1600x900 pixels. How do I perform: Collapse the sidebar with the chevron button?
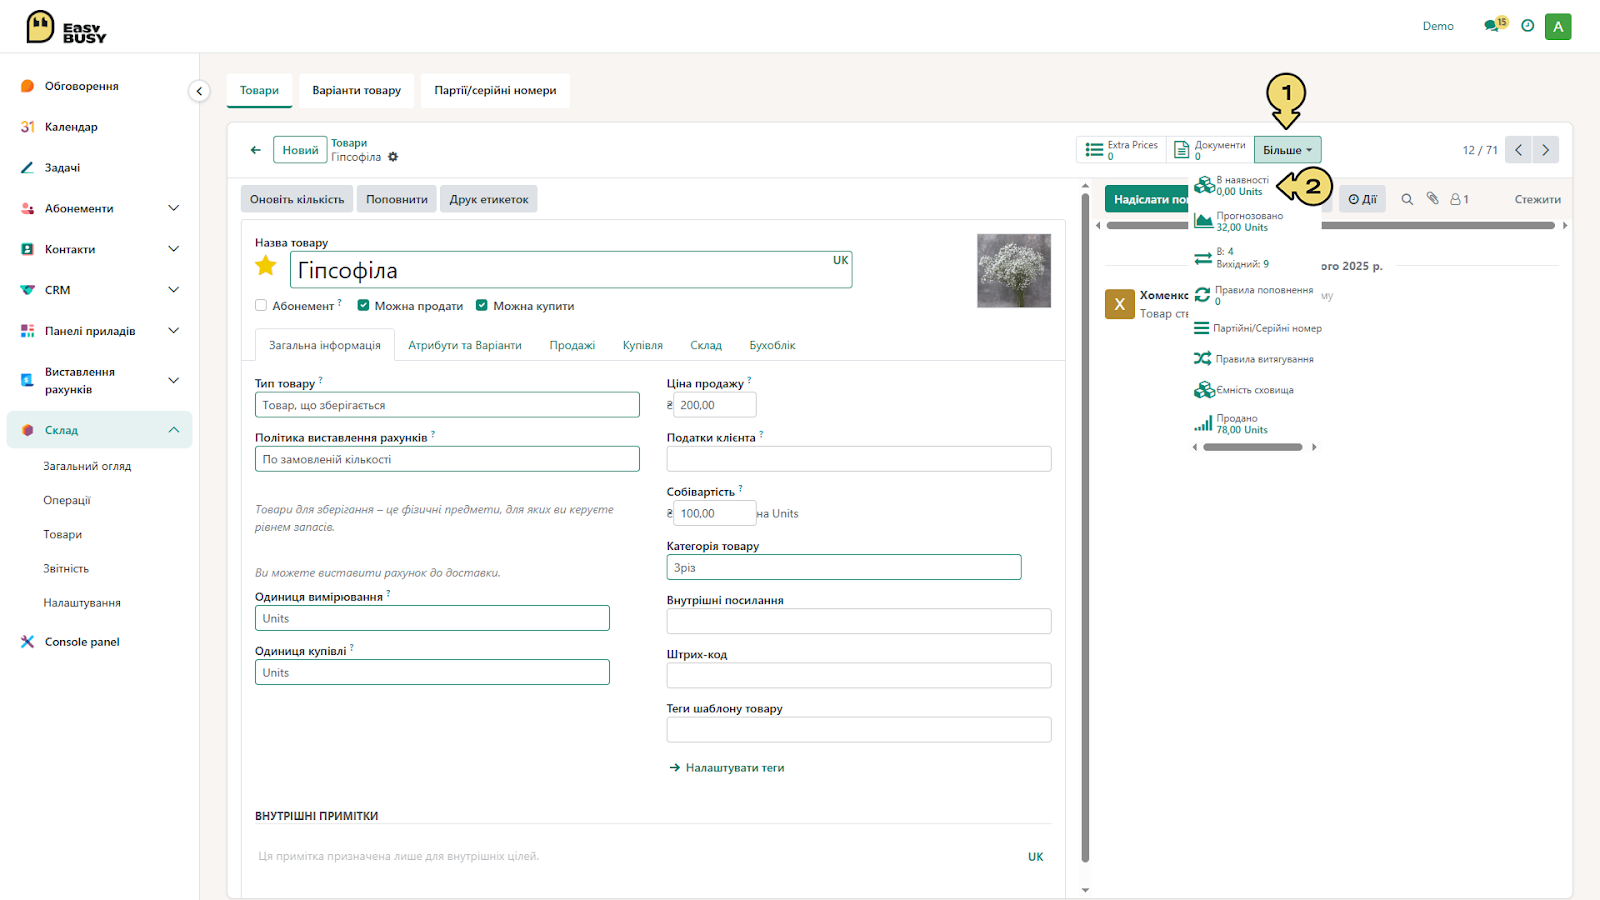coord(199,91)
